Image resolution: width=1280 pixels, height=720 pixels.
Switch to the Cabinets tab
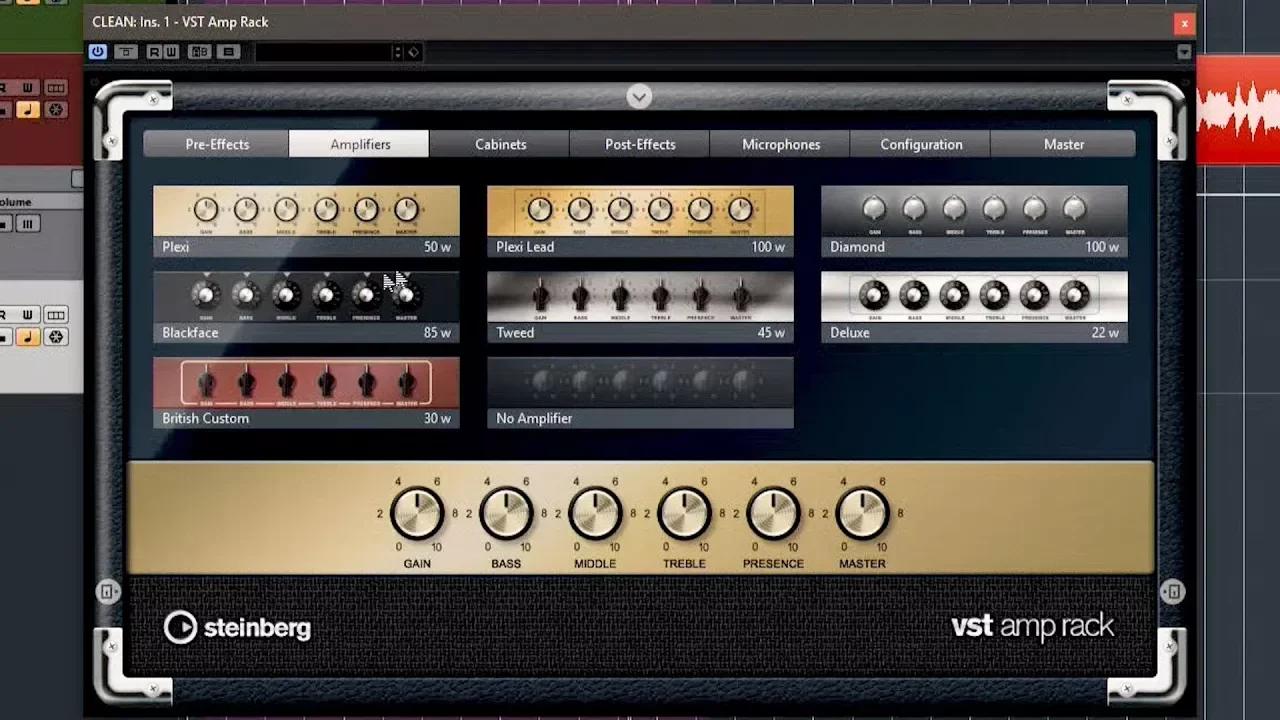coord(499,144)
